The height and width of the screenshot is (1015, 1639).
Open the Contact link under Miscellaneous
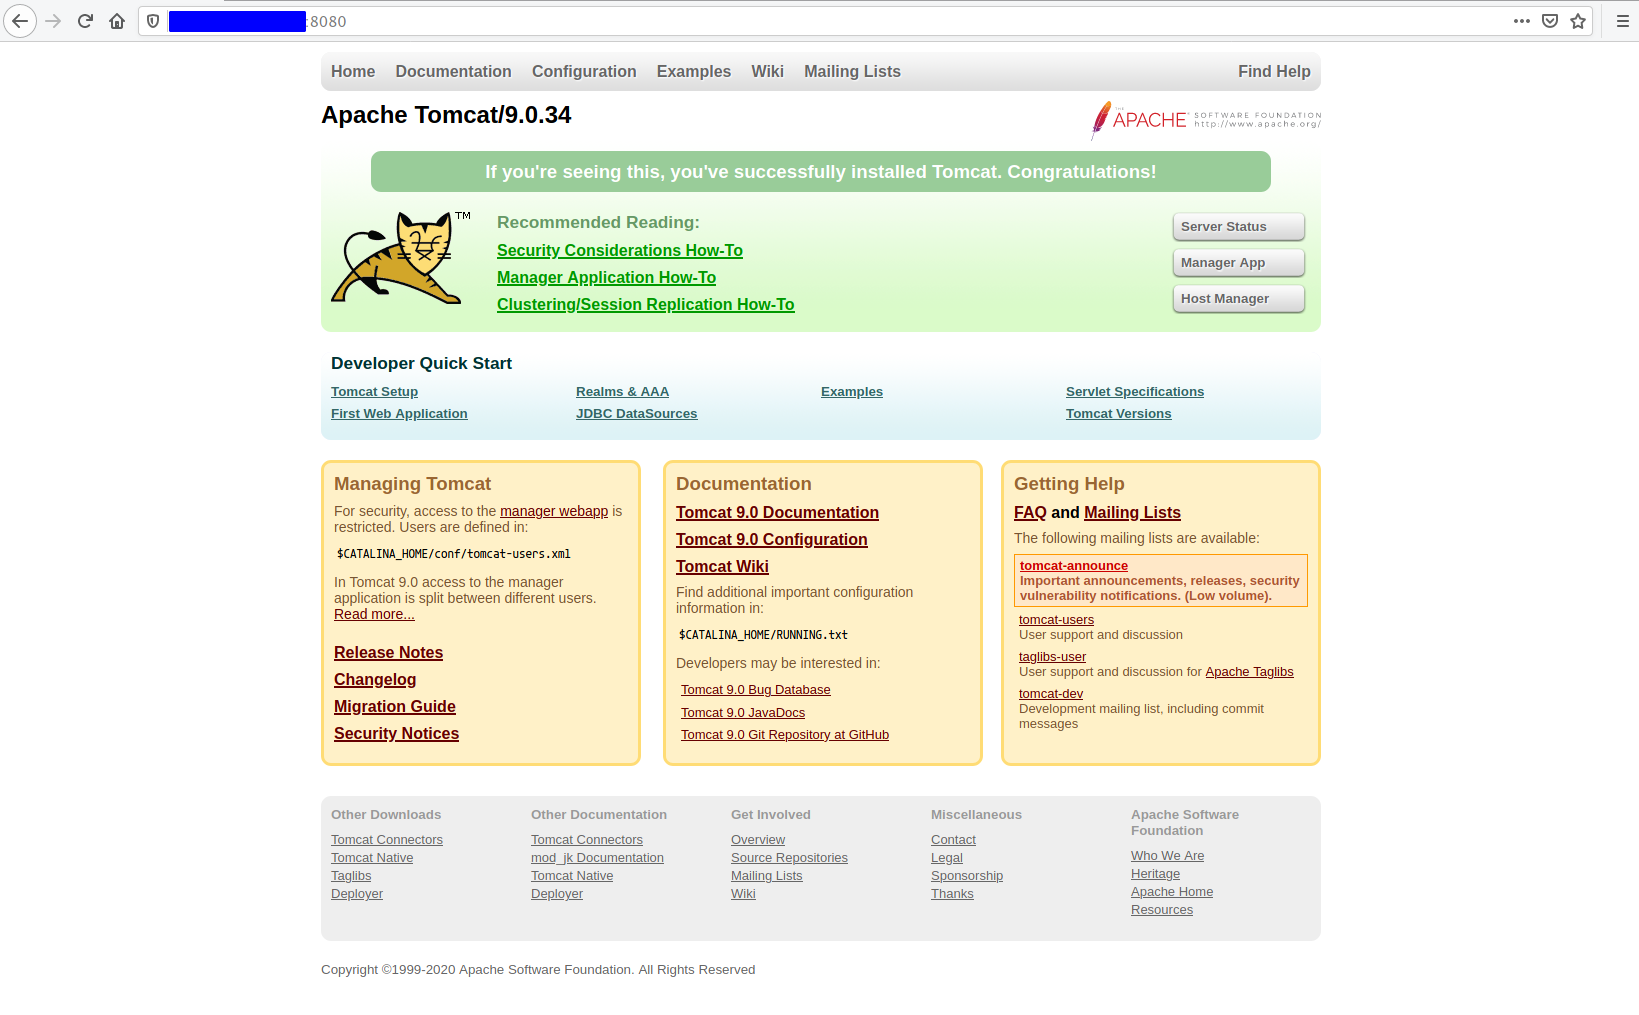[953, 840]
